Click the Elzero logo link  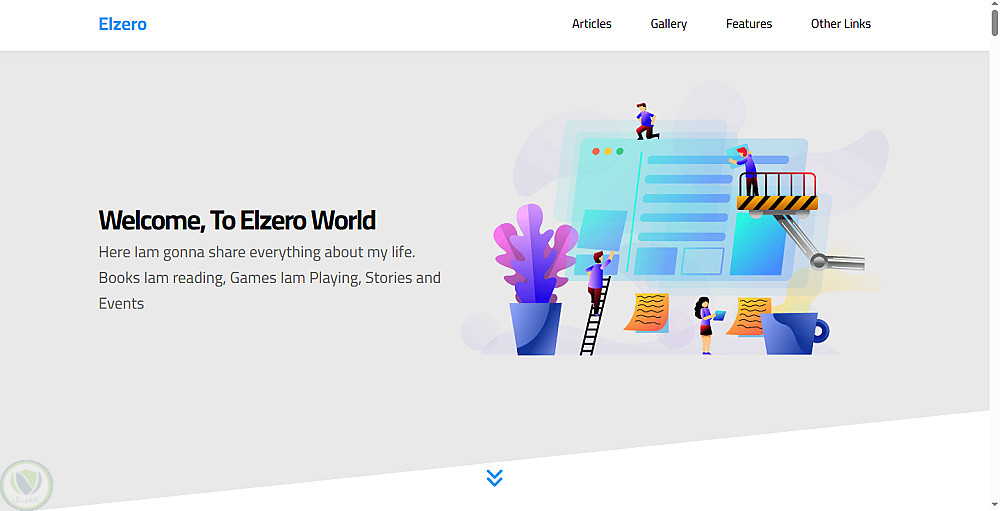pos(122,24)
